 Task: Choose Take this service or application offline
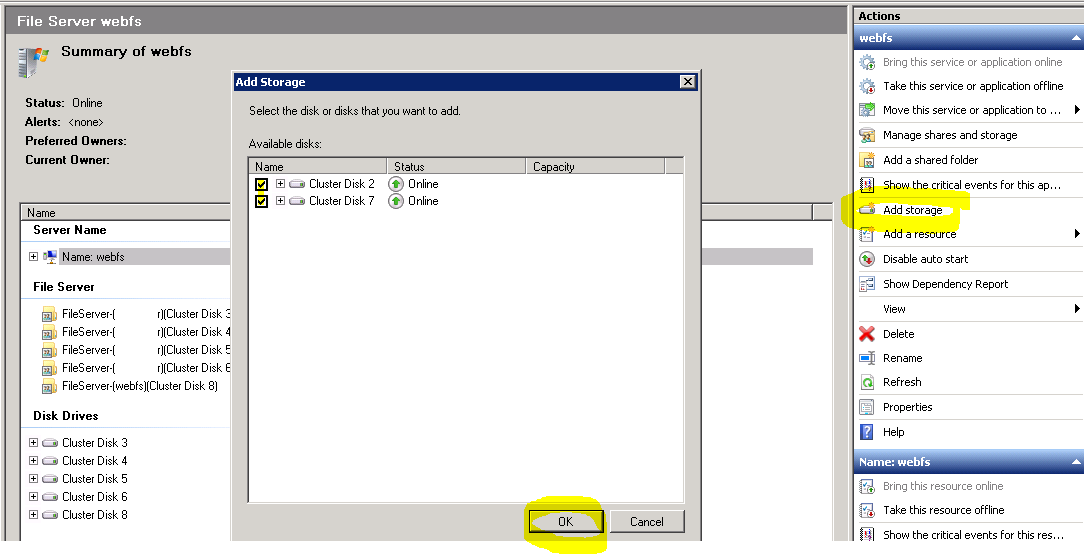[973, 86]
